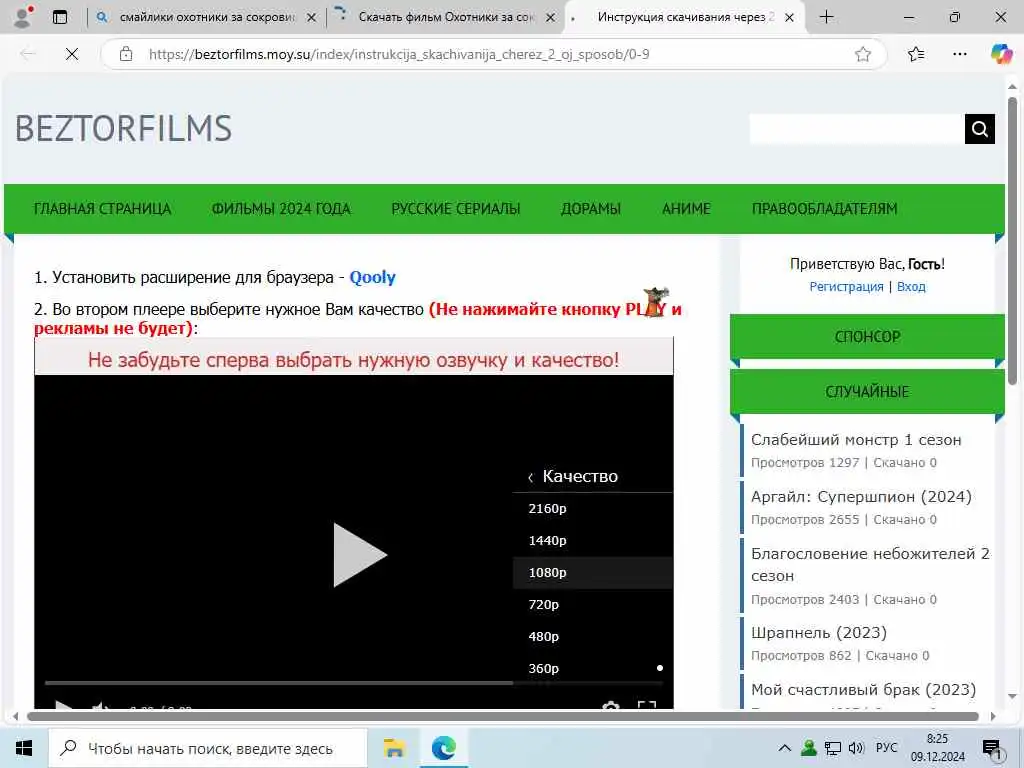Screen dimensions: 1024x768
Task: Open the Qooly extension link
Action: (x=372, y=278)
